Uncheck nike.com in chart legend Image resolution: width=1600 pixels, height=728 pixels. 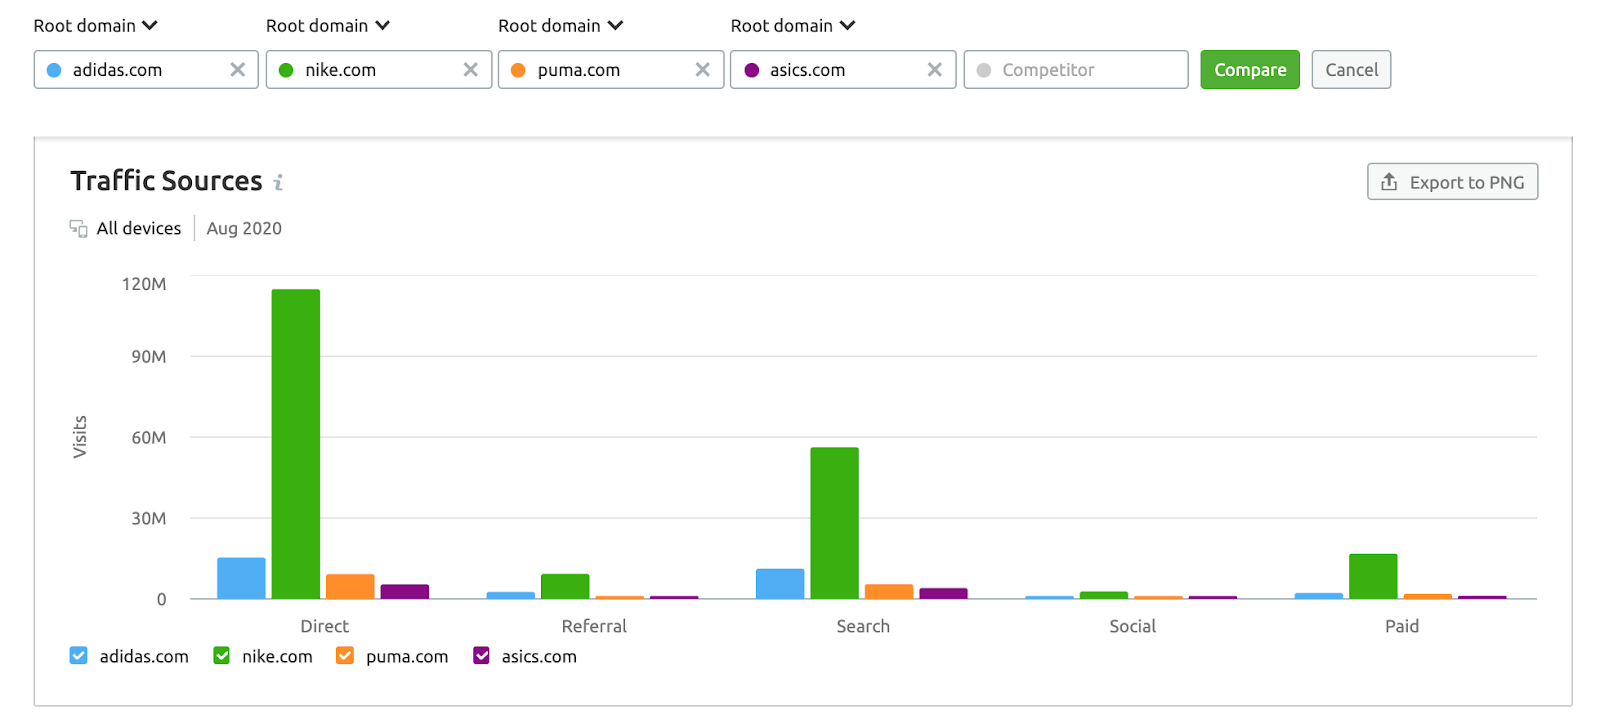point(222,656)
